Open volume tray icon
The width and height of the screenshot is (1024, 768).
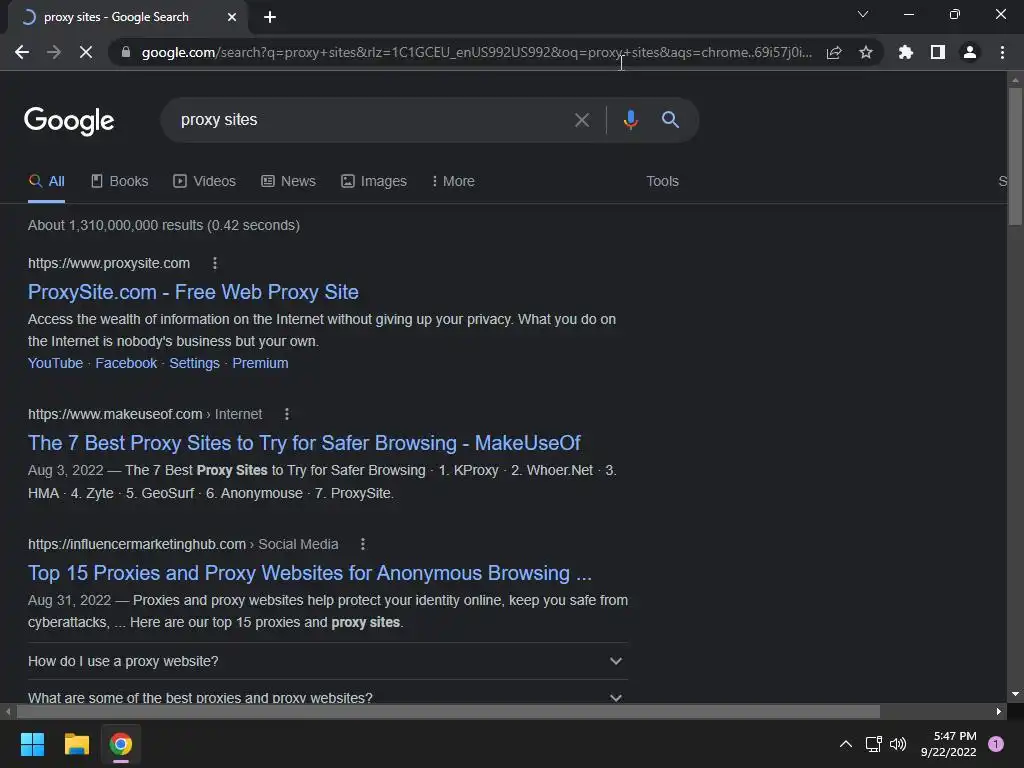[x=898, y=744]
